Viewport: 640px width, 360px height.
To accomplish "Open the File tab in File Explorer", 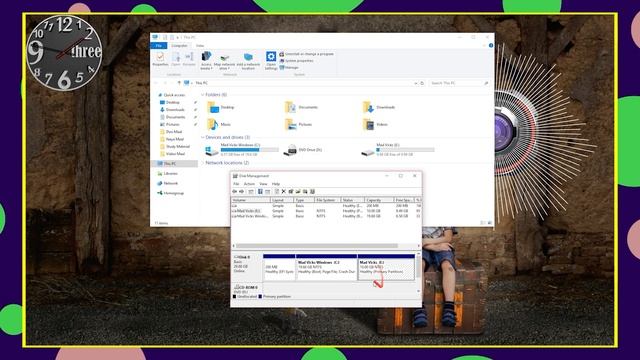I will point(159,46).
